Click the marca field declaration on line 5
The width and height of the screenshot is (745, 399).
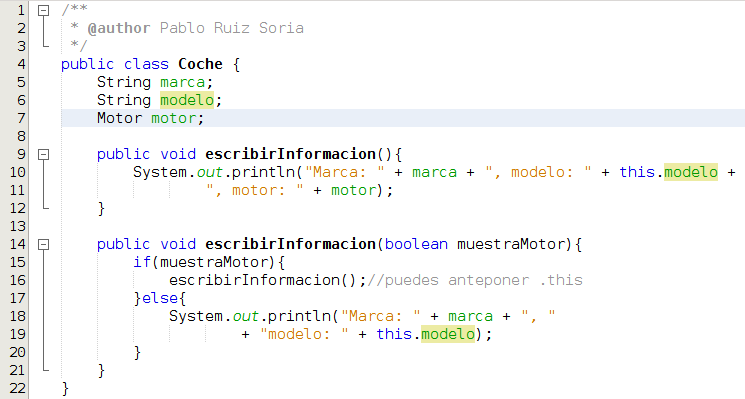click(x=182, y=82)
